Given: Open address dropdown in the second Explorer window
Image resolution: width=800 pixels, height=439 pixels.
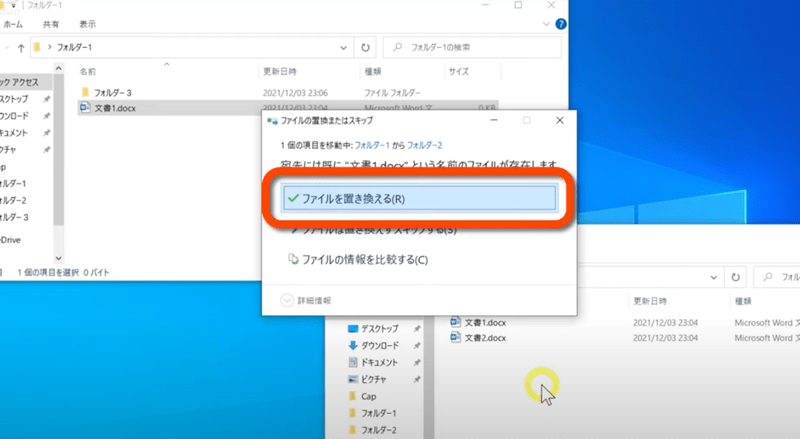Looking at the screenshot, I should (713, 277).
